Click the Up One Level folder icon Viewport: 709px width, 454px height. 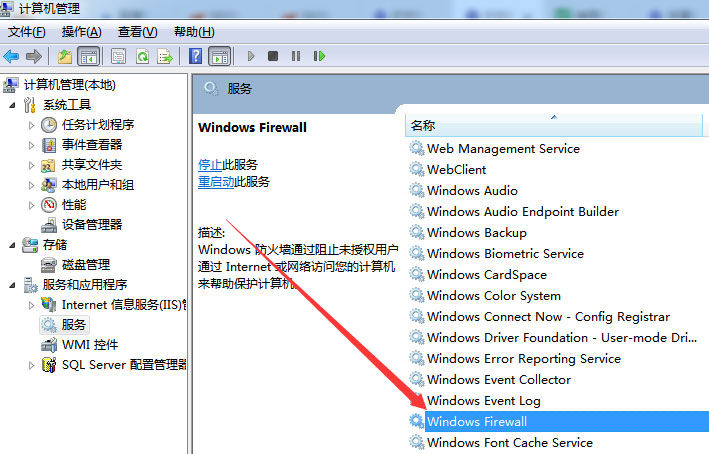click(65, 56)
